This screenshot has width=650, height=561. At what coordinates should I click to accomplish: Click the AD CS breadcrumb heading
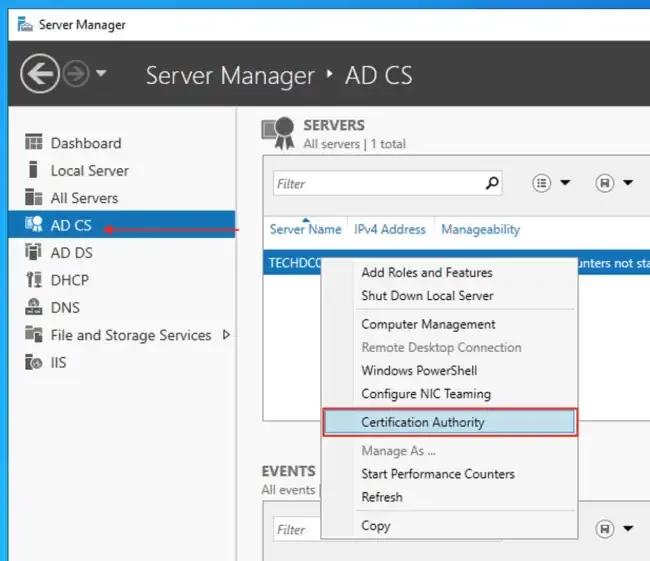click(379, 75)
